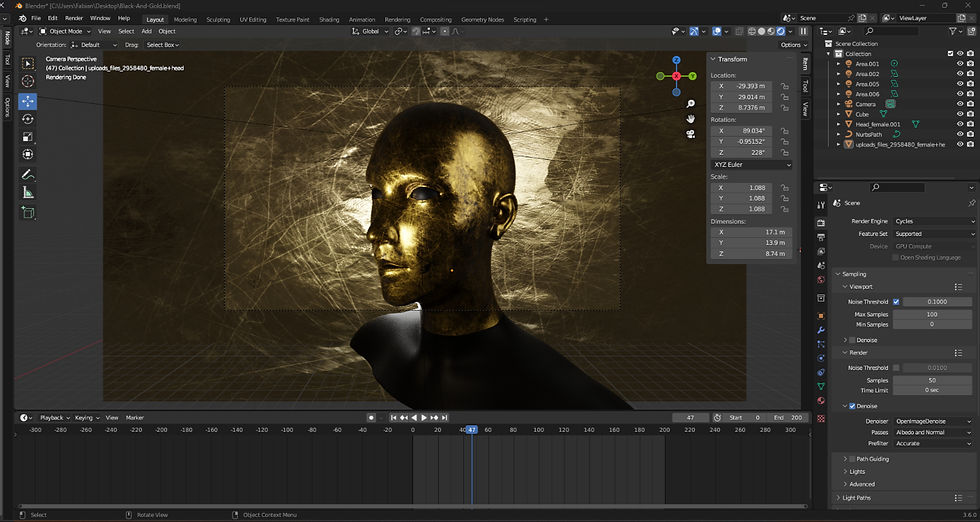The height and width of the screenshot is (522, 980).
Task: Switch to Sculpting workspace tab
Action: point(218,19)
